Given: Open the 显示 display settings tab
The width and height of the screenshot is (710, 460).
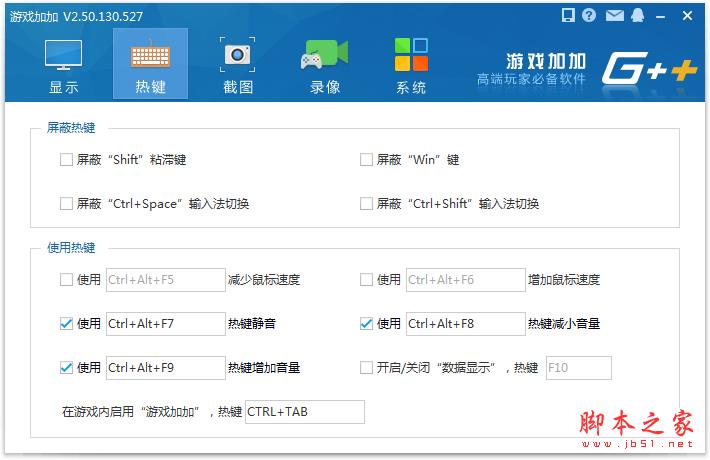Looking at the screenshot, I should pos(63,64).
